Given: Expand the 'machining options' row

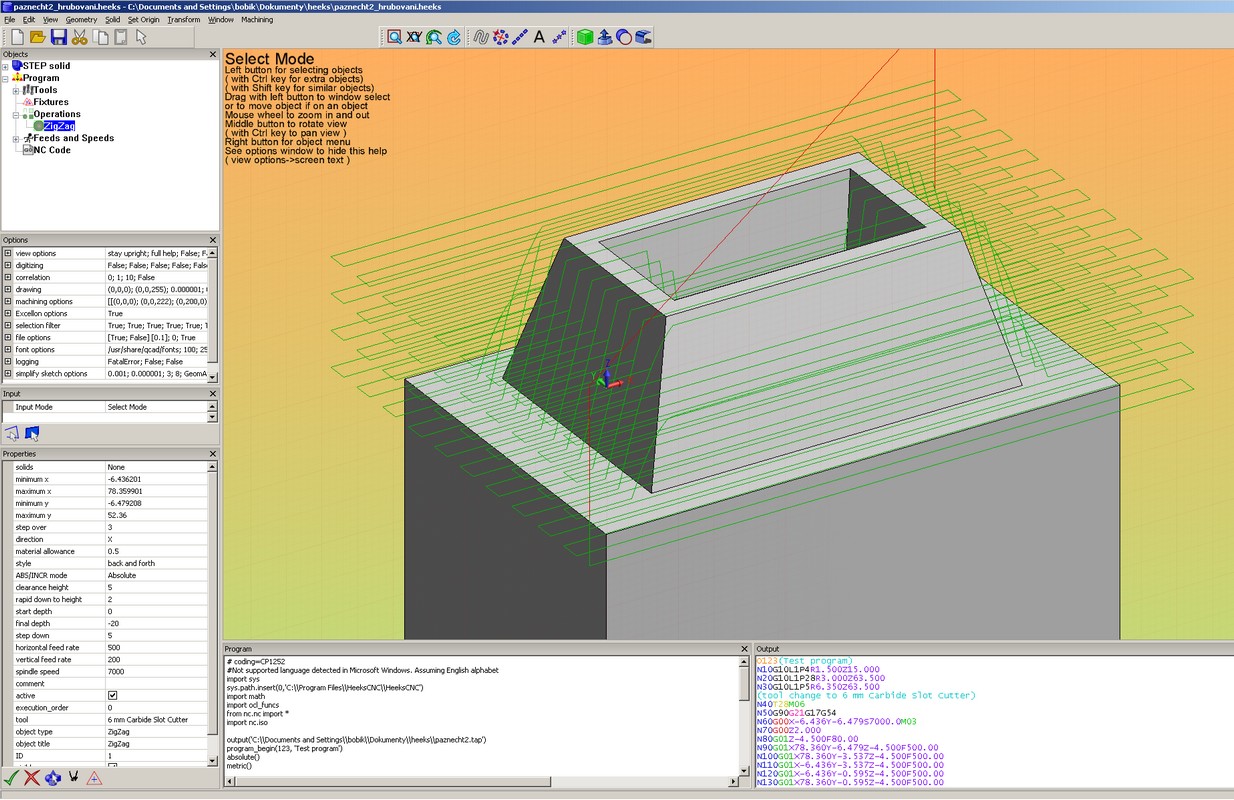Looking at the screenshot, I should pos(8,302).
